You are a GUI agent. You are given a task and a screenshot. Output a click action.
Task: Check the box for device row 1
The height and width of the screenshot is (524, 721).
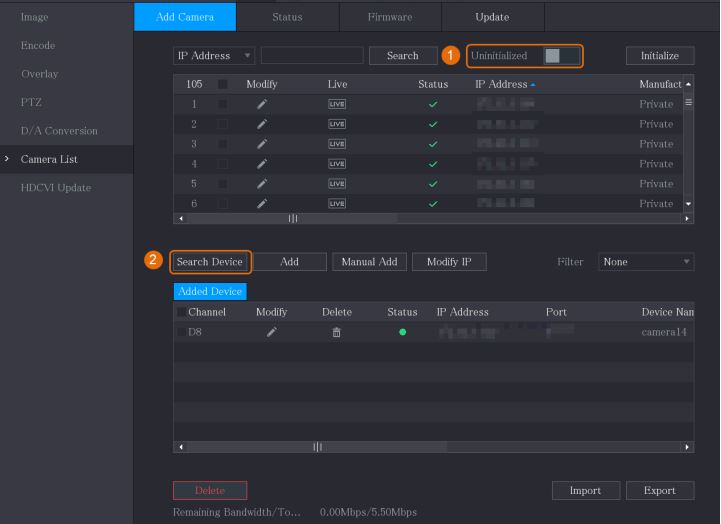[x=223, y=104]
